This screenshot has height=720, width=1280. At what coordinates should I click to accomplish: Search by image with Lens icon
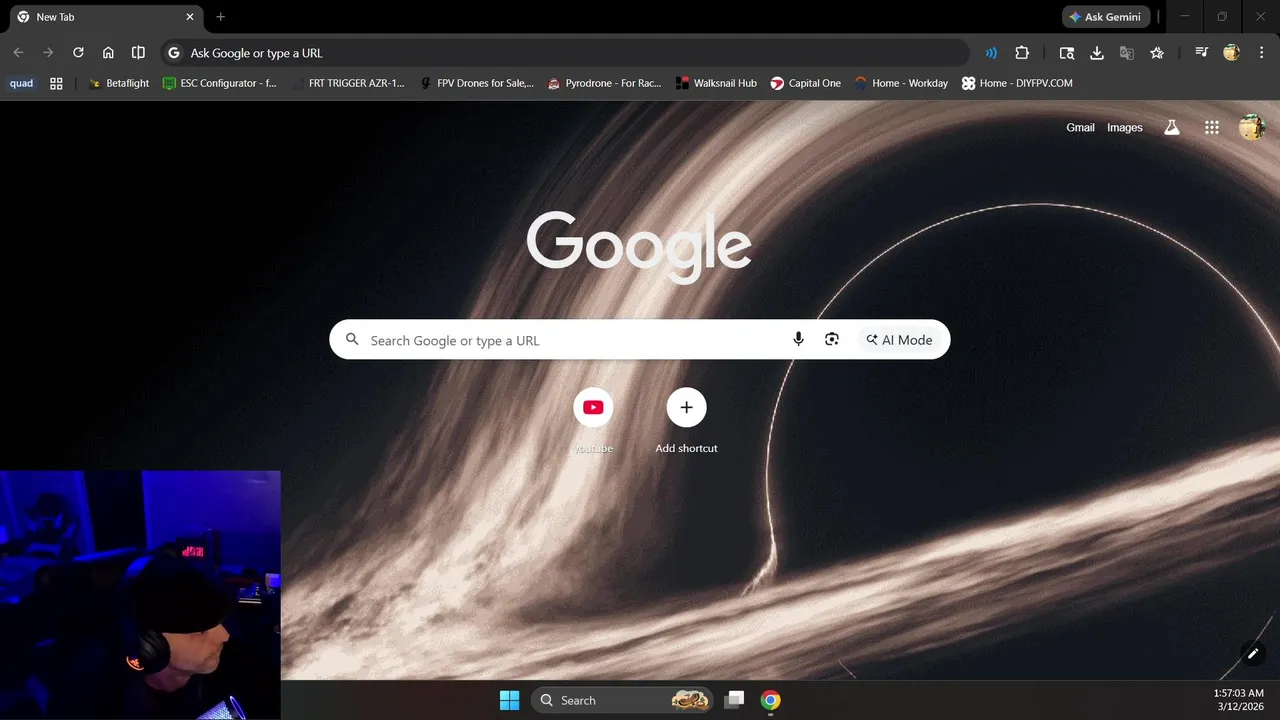pos(832,340)
